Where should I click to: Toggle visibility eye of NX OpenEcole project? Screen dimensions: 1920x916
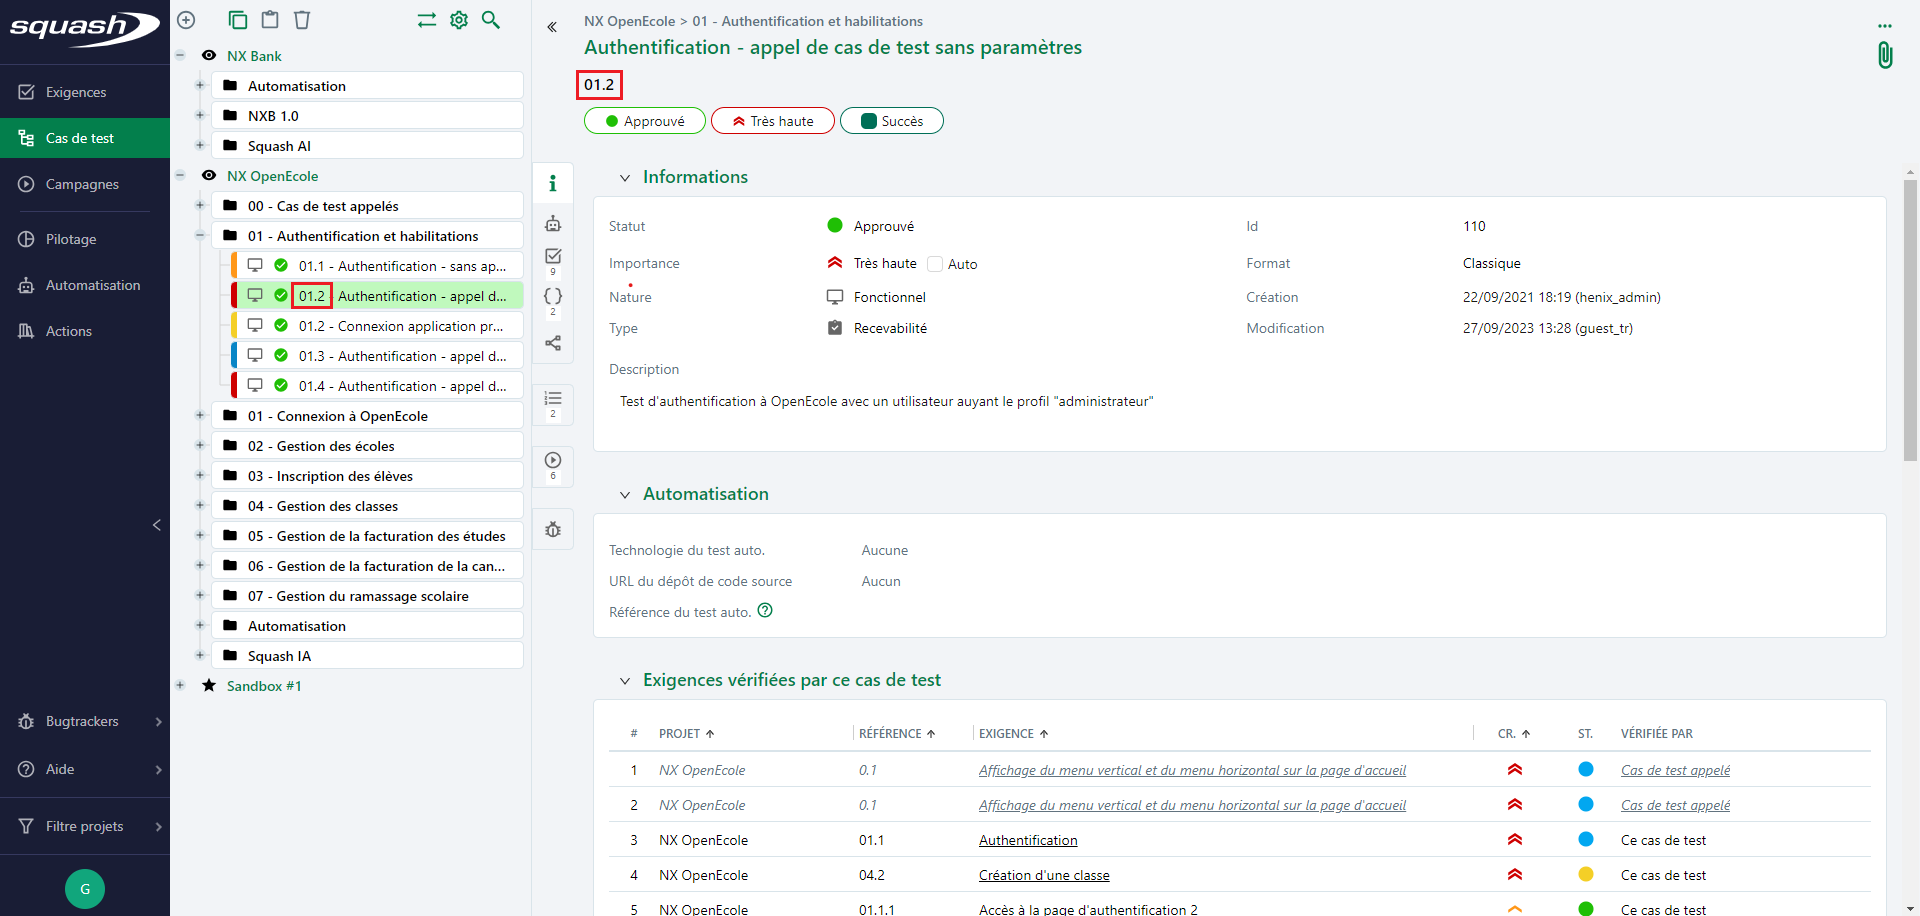(x=209, y=176)
